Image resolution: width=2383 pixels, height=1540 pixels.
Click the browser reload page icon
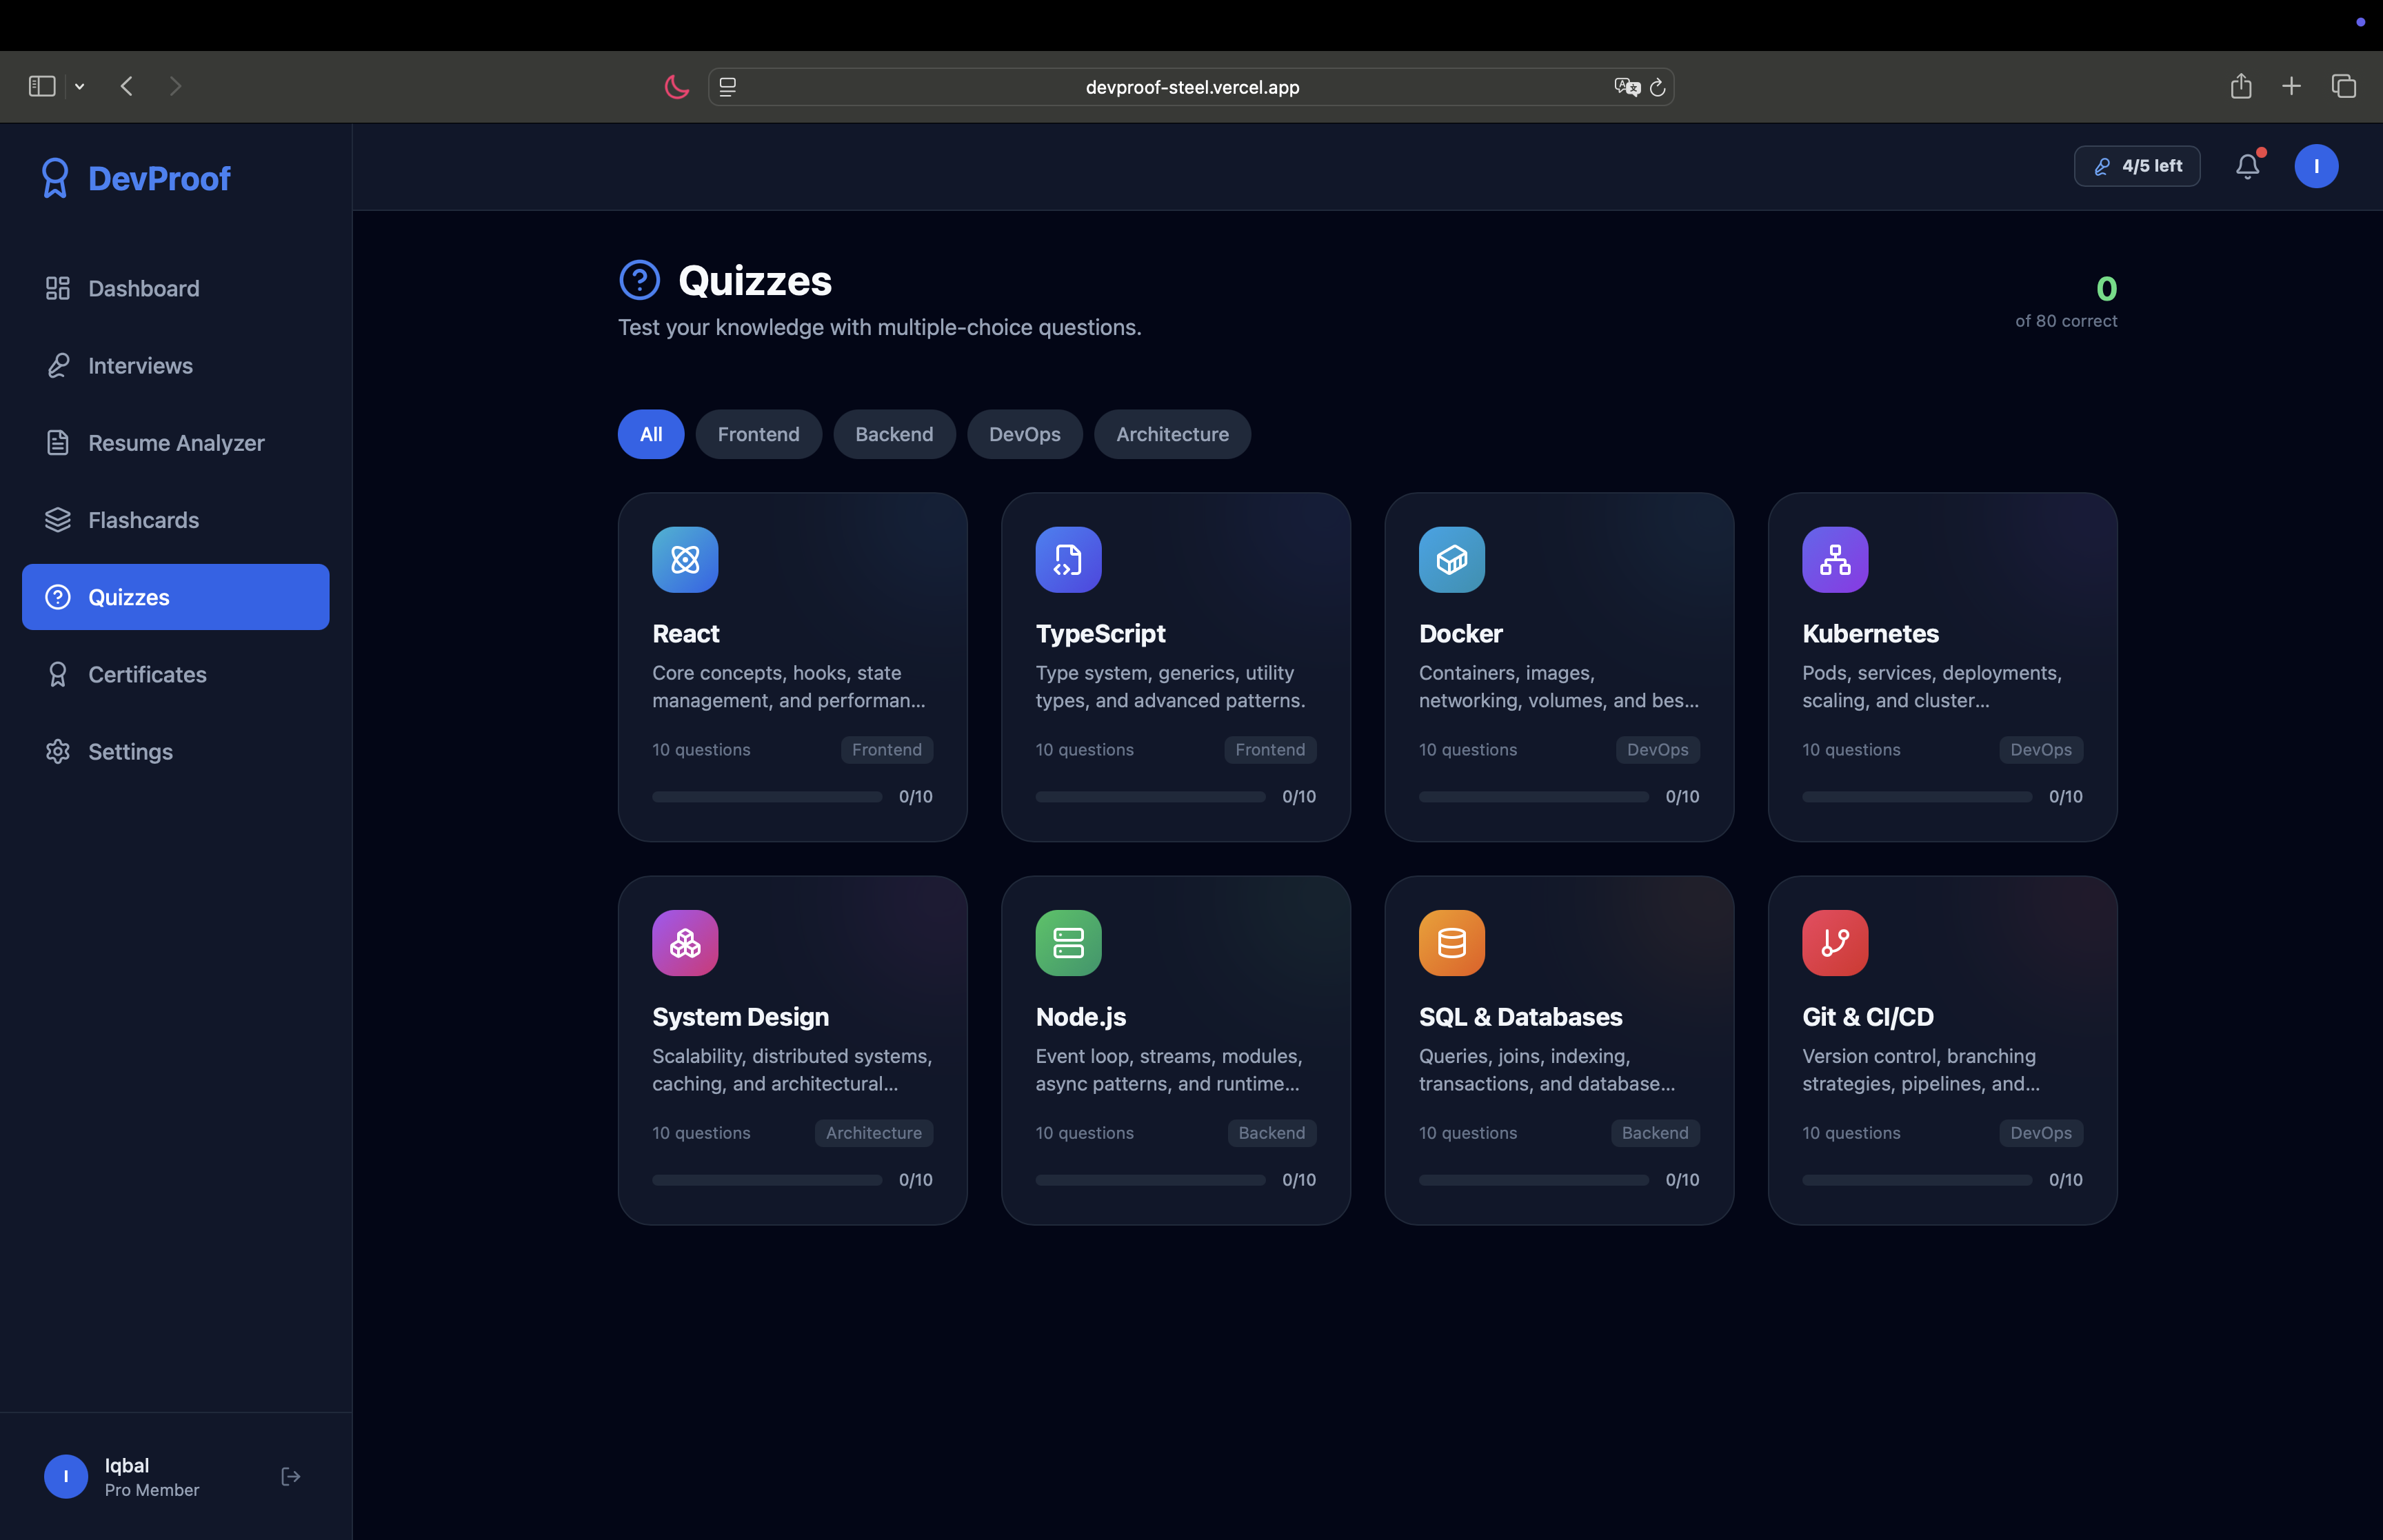[x=1657, y=88]
